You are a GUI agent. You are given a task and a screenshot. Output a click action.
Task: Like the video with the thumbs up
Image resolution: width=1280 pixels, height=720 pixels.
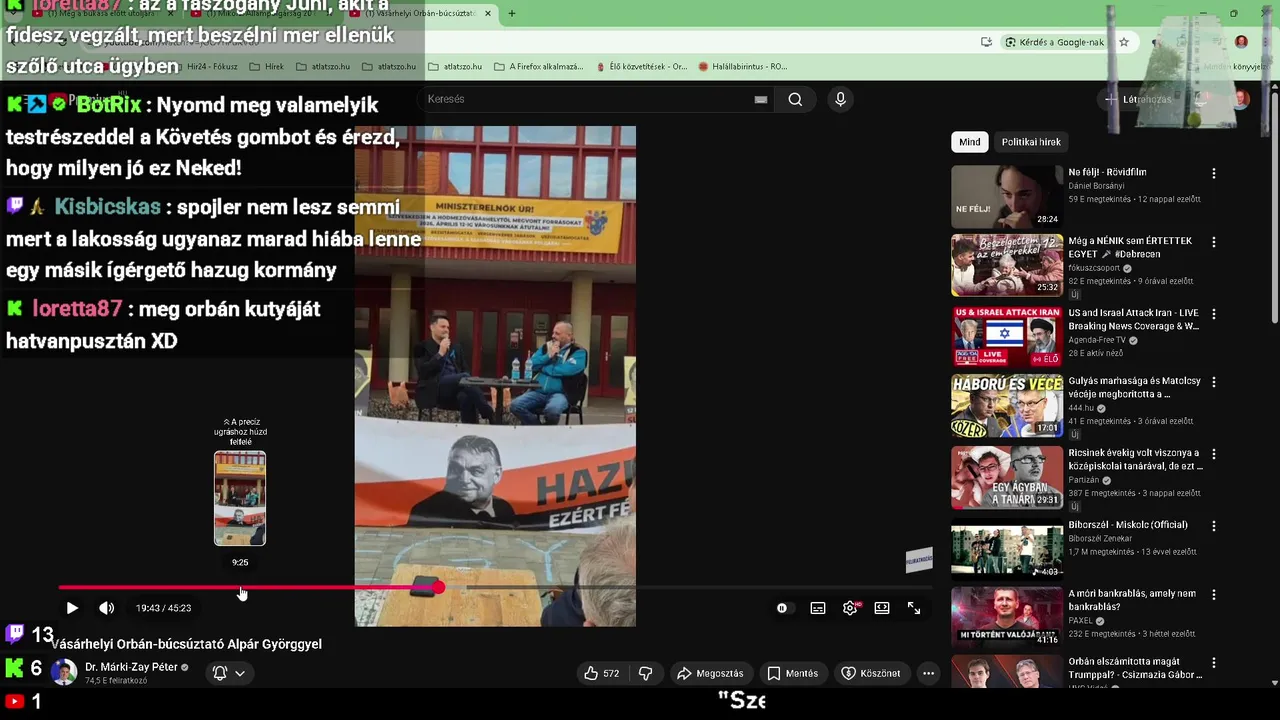click(602, 673)
